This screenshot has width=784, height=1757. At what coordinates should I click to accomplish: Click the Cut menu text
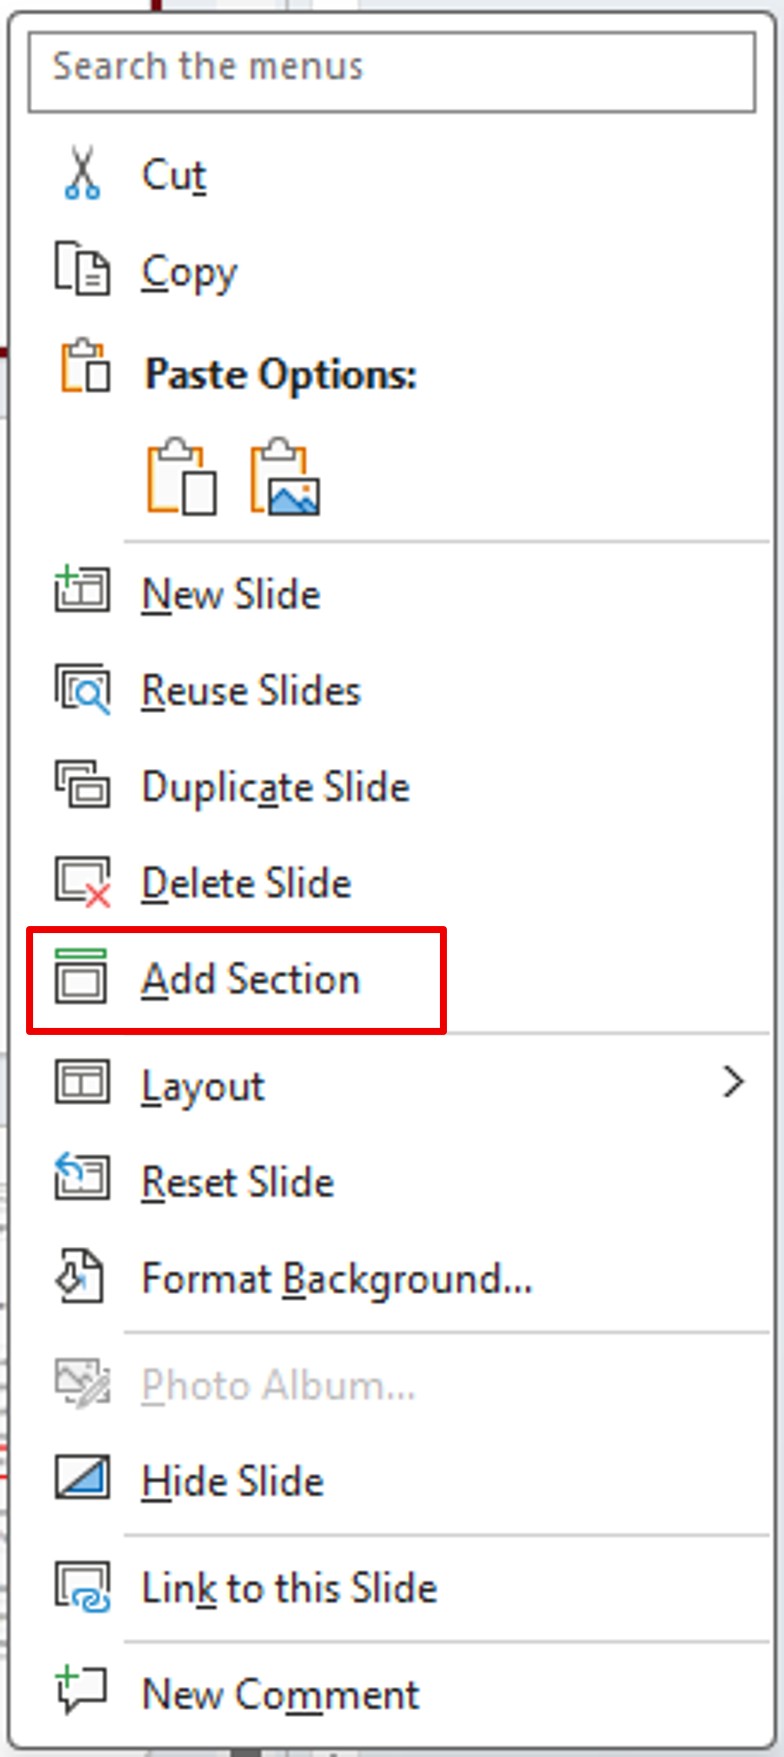[174, 175]
